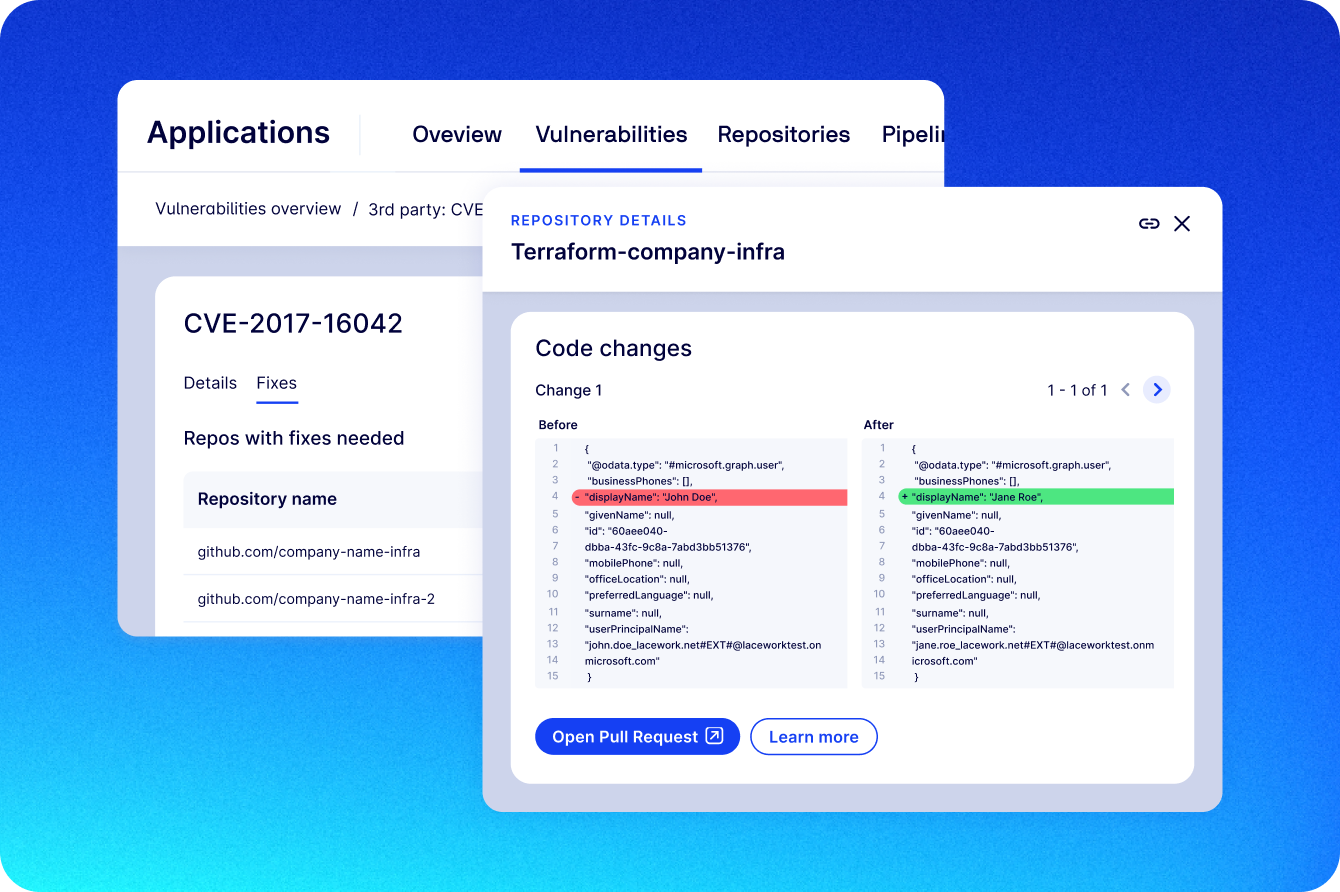The width and height of the screenshot is (1340, 892).
Task: Copy the repository details link icon
Action: [x=1149, y=224]
